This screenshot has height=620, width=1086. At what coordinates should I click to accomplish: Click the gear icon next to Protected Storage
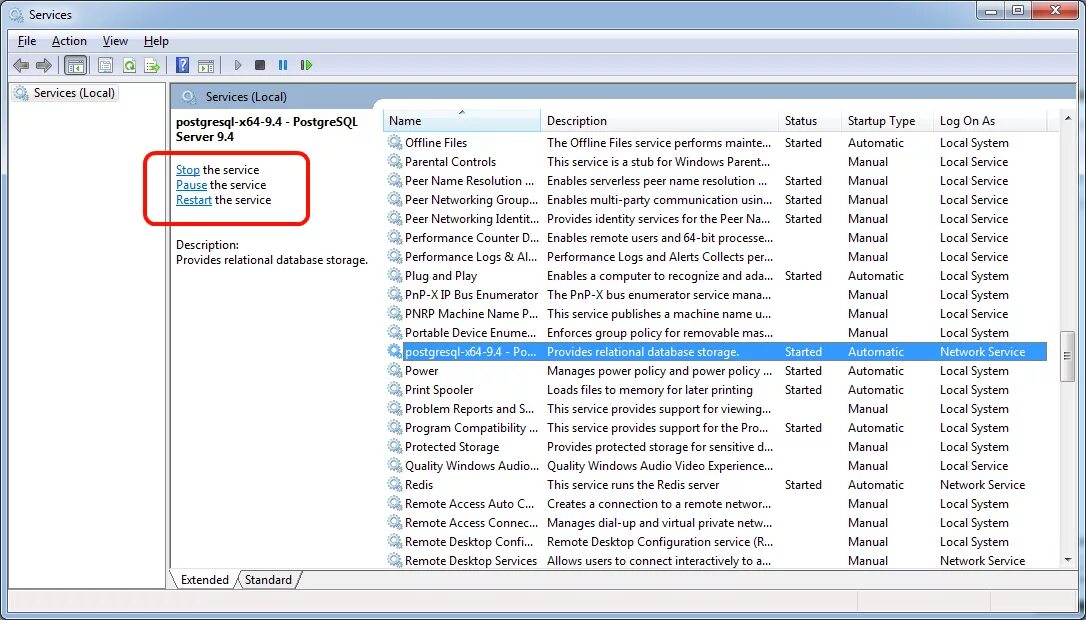pyautogui.click(x=395, y=446)
